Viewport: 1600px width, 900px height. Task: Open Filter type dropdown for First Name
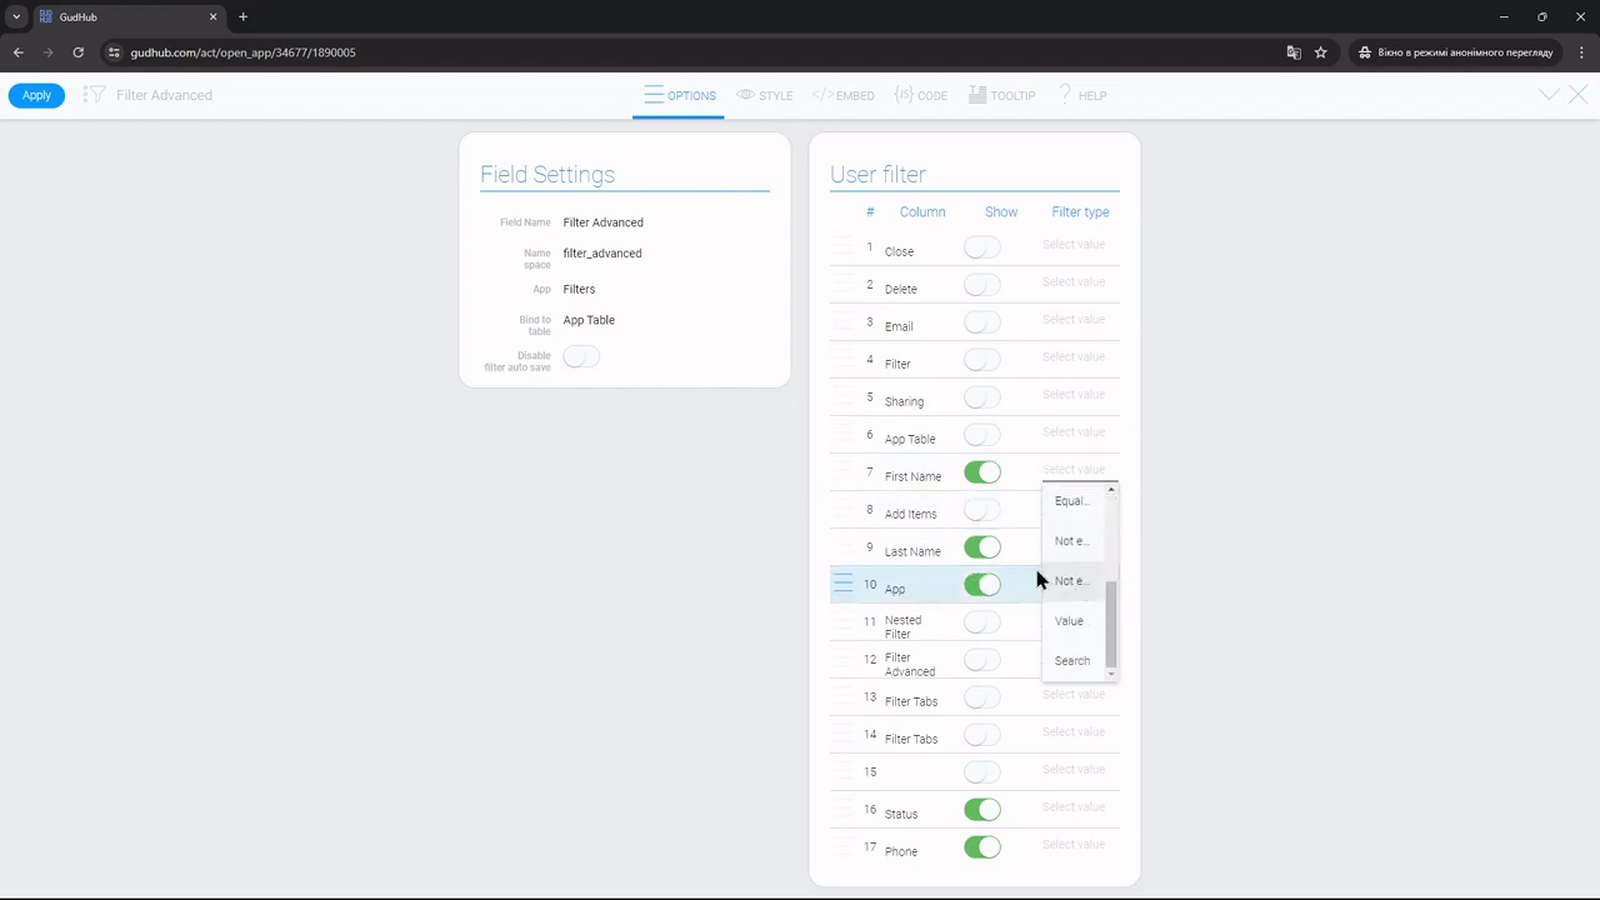click(x=1079, y=469)
